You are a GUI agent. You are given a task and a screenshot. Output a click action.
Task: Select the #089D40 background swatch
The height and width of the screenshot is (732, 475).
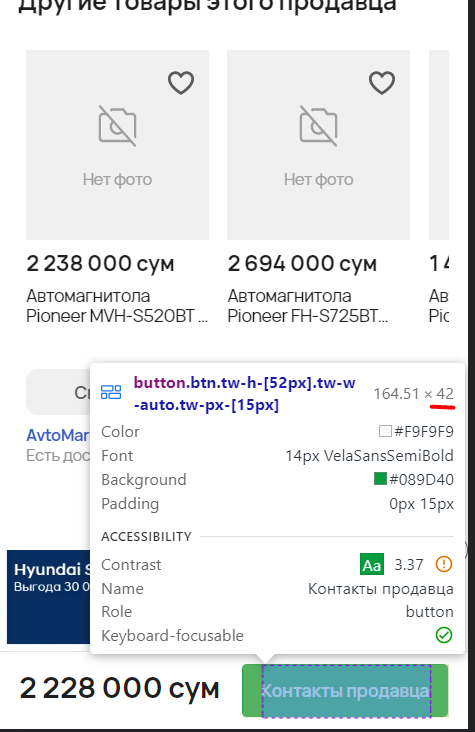[380, 479]
